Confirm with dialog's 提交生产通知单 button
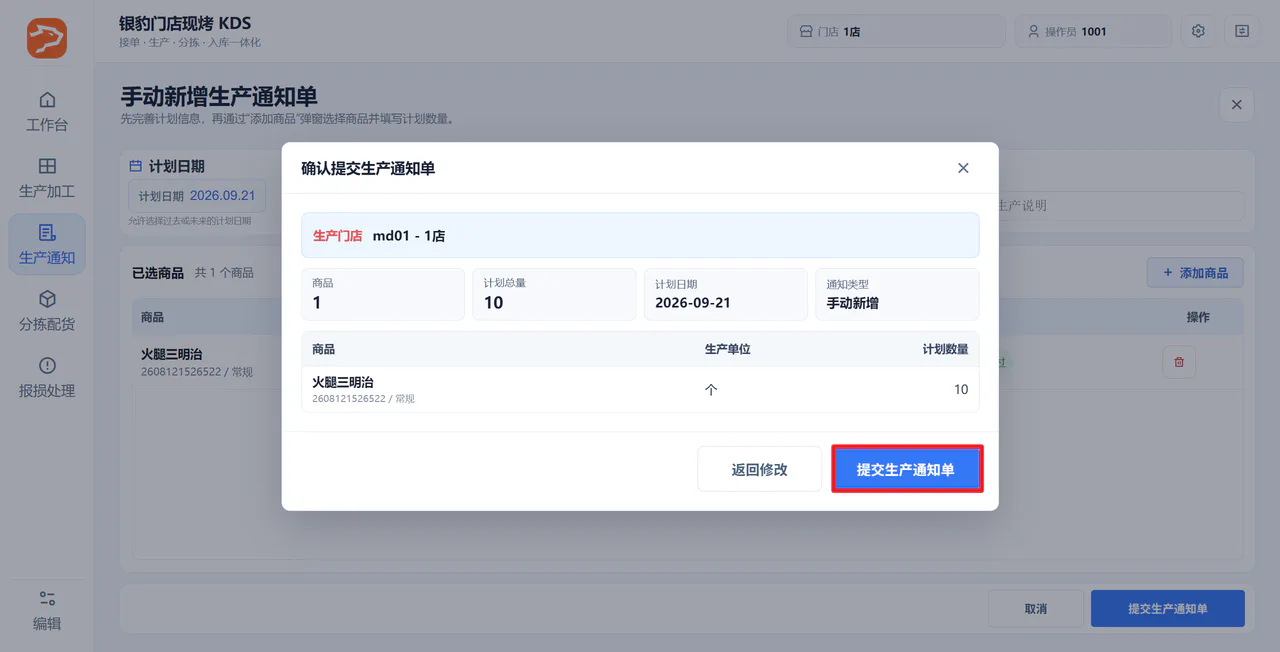The width and height of the screenshot is (1280, 652). [906, 469]
